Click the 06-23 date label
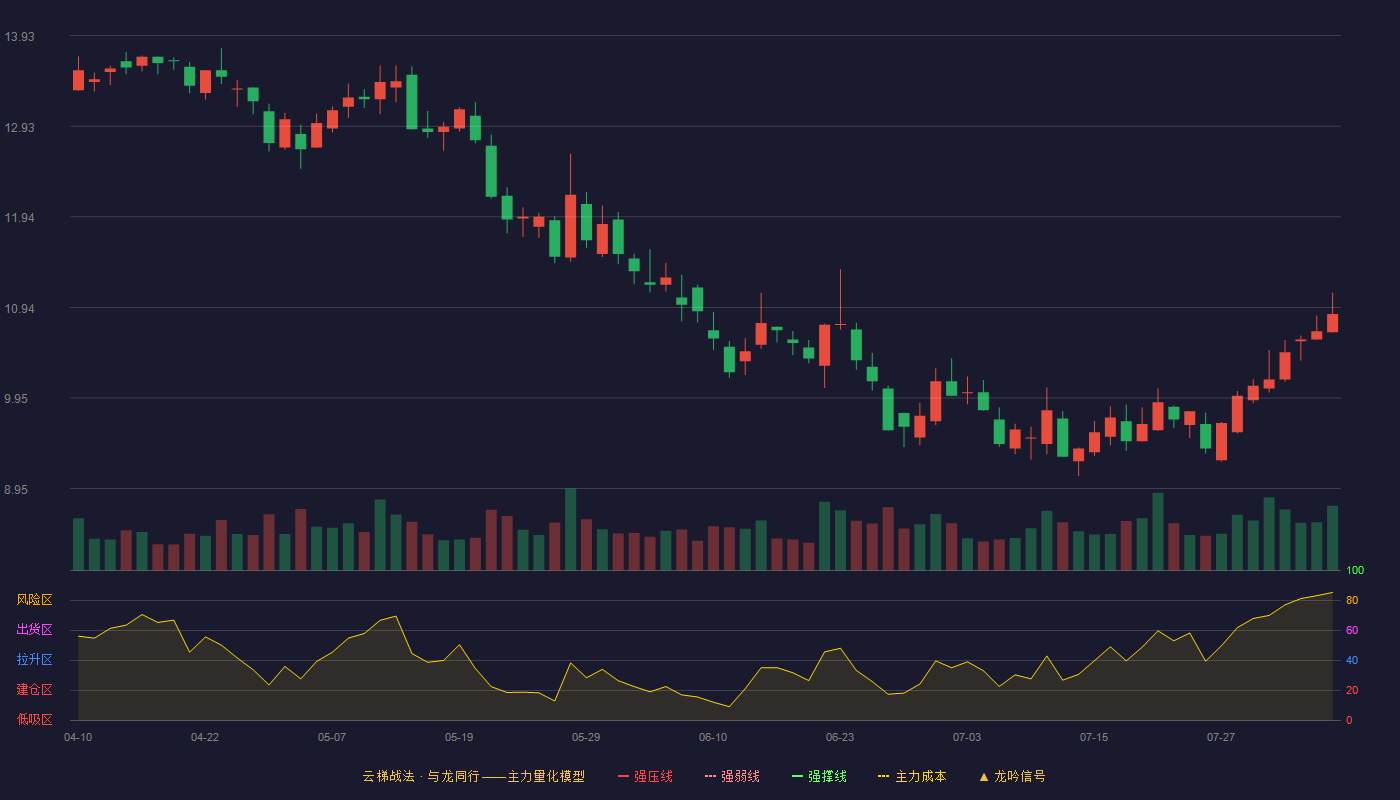This screenshot has height=800, width=1400. (x=840, y=737)
